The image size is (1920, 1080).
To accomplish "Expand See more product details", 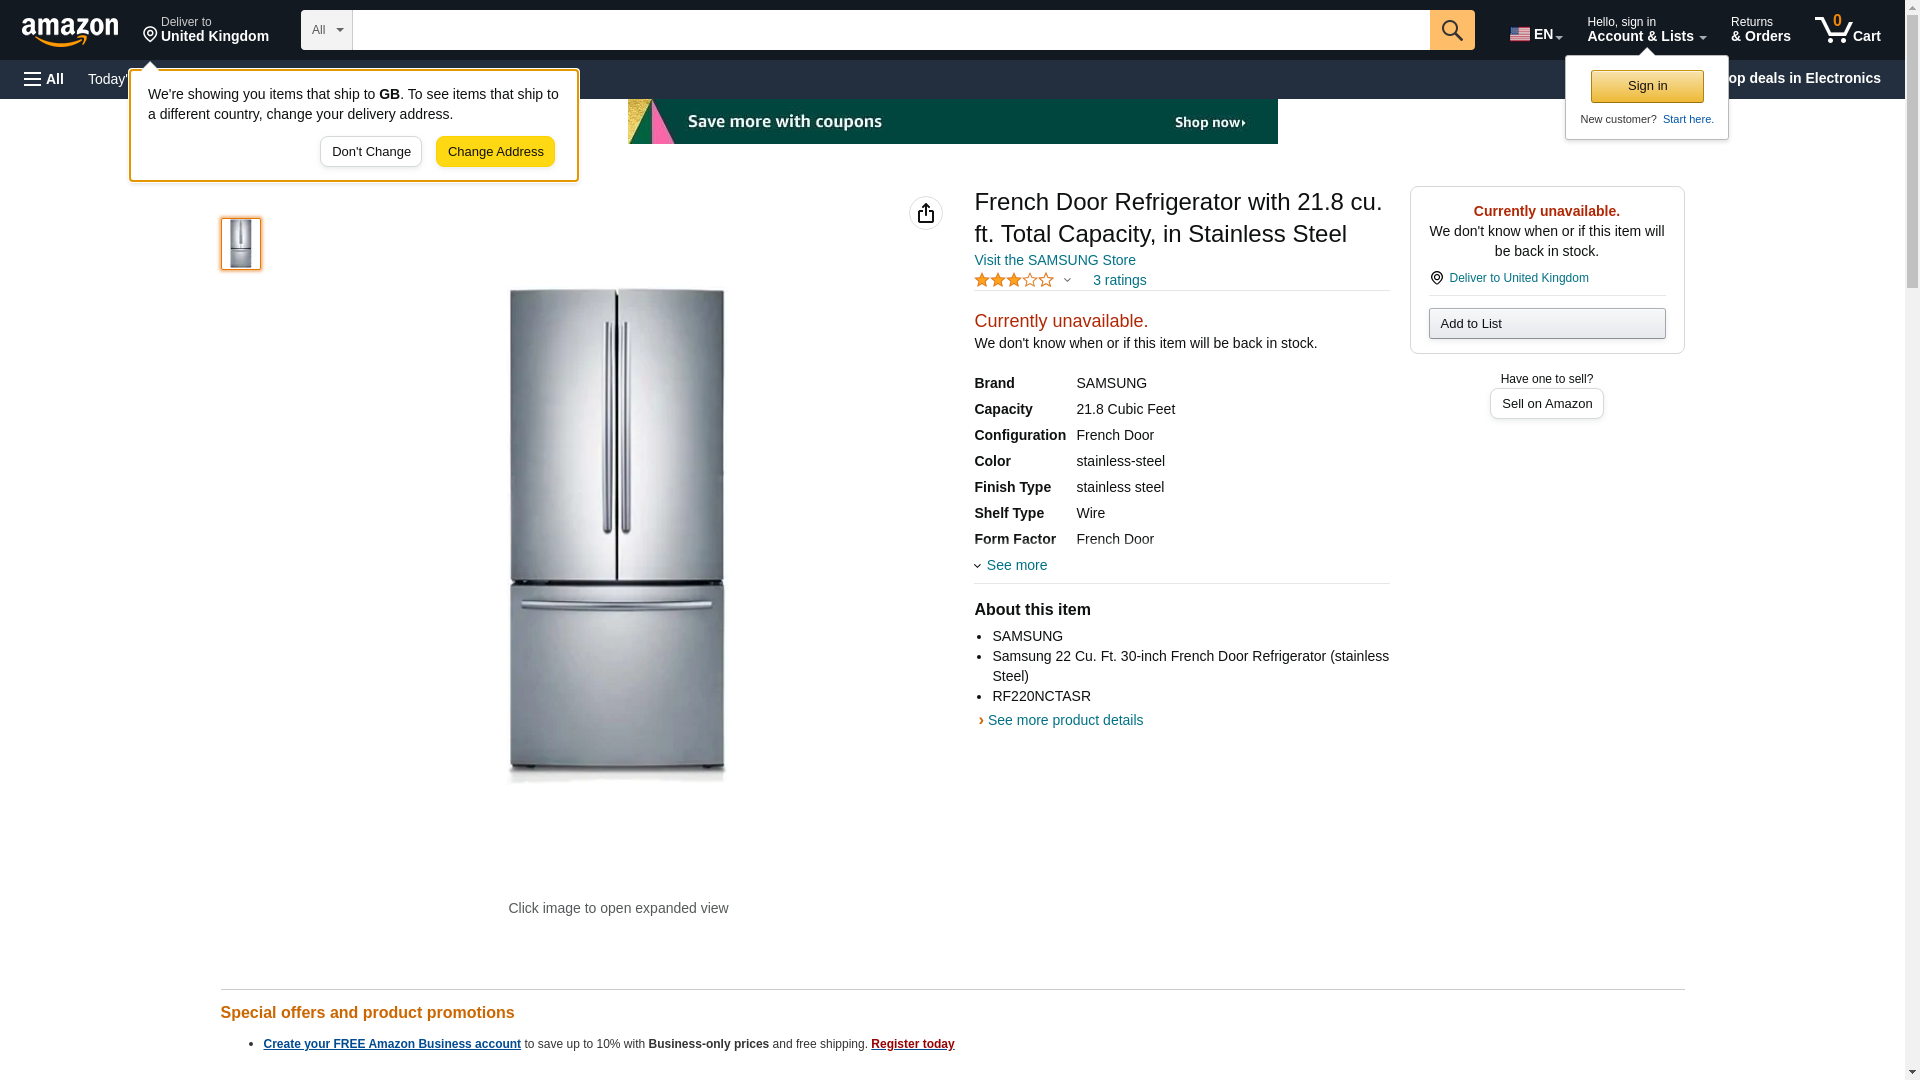I will (1064, 720).
